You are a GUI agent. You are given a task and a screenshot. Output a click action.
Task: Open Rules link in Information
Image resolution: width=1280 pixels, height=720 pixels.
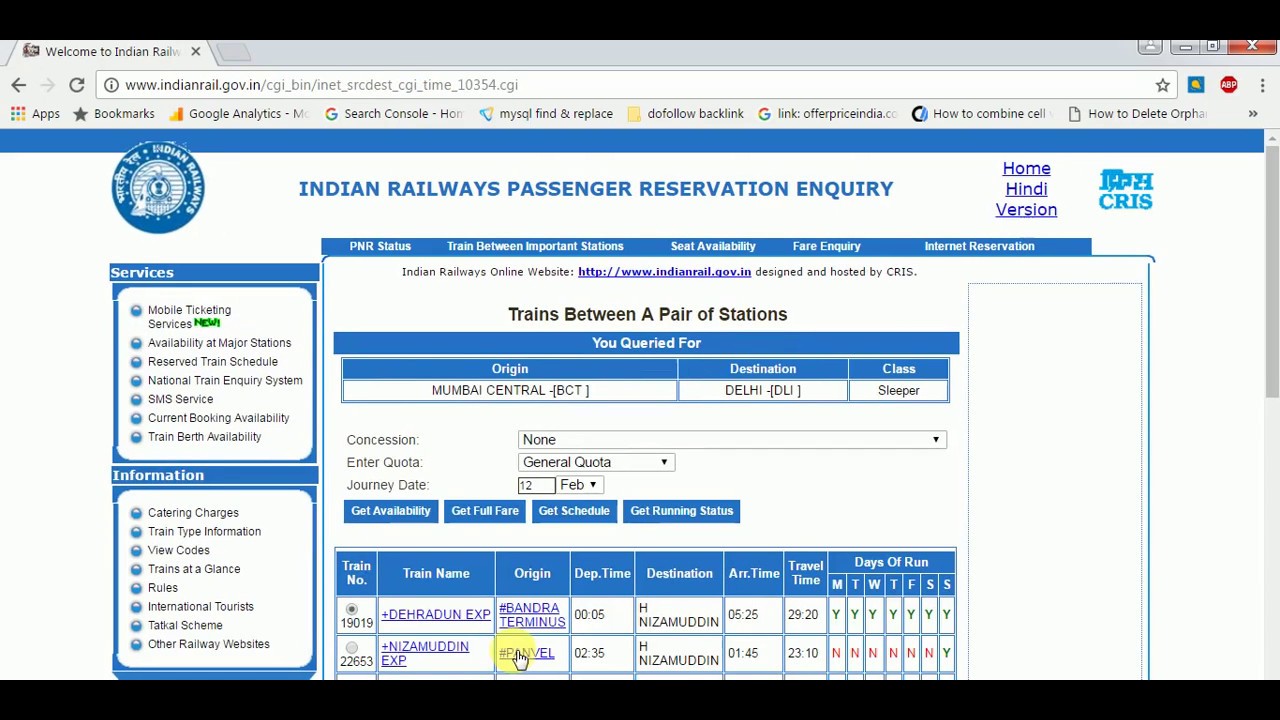[163, 588]
